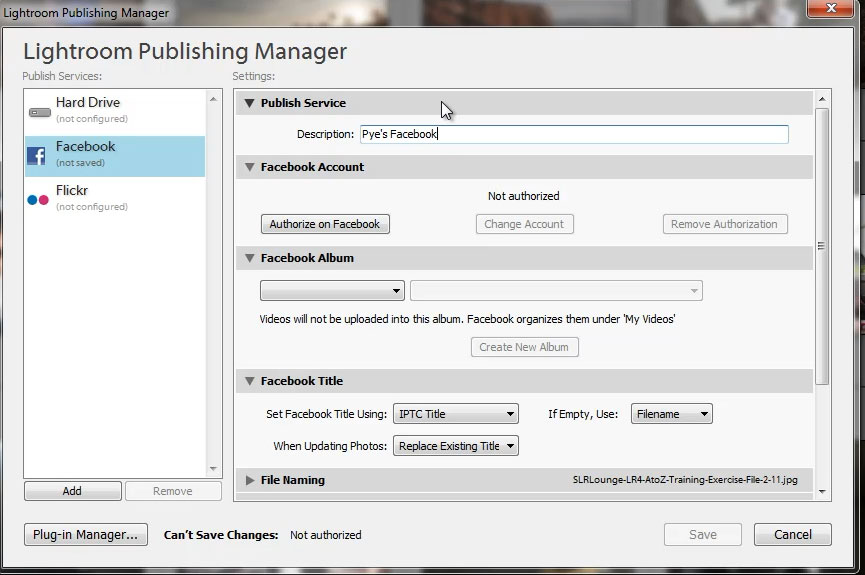This screenshot has height=575, width=865.
Task: Click the File Naming example filename text
Action: [685, 480]
